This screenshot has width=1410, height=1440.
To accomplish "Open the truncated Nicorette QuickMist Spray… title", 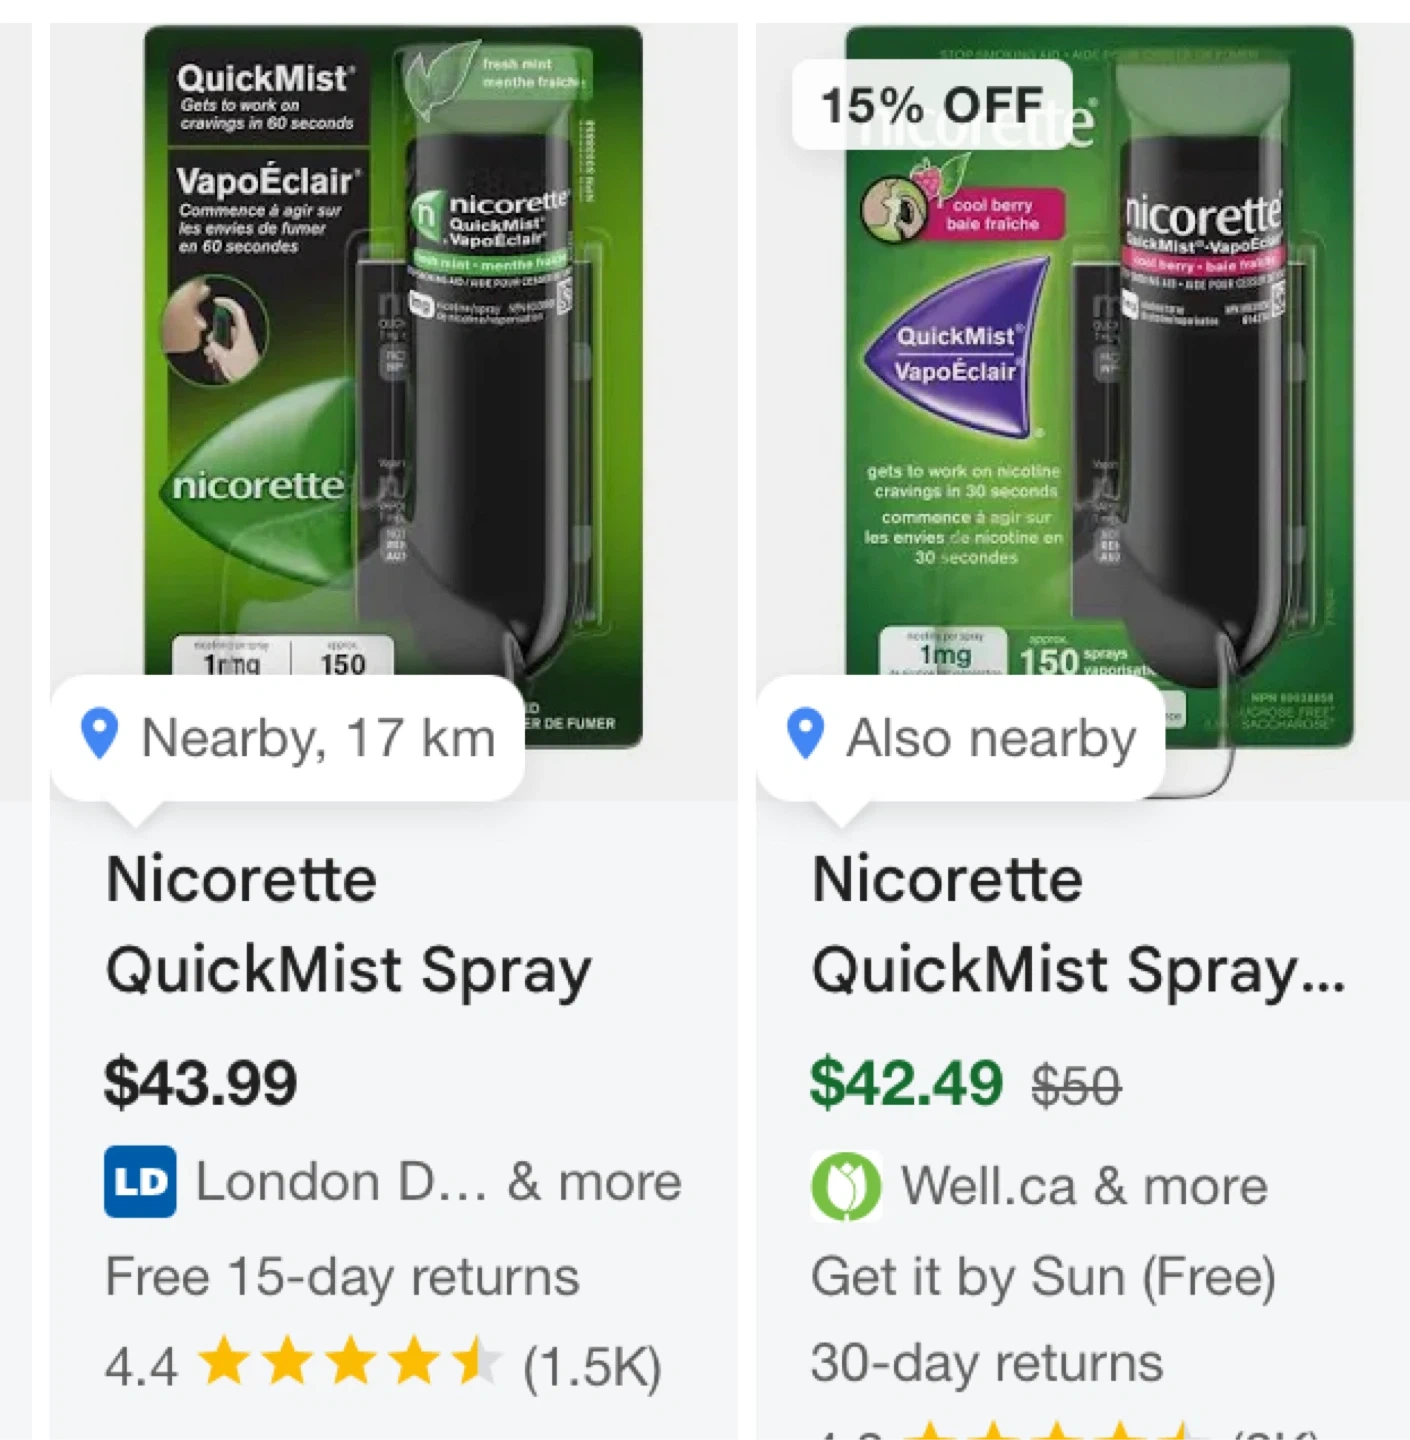I will (x=1078, y=925).
